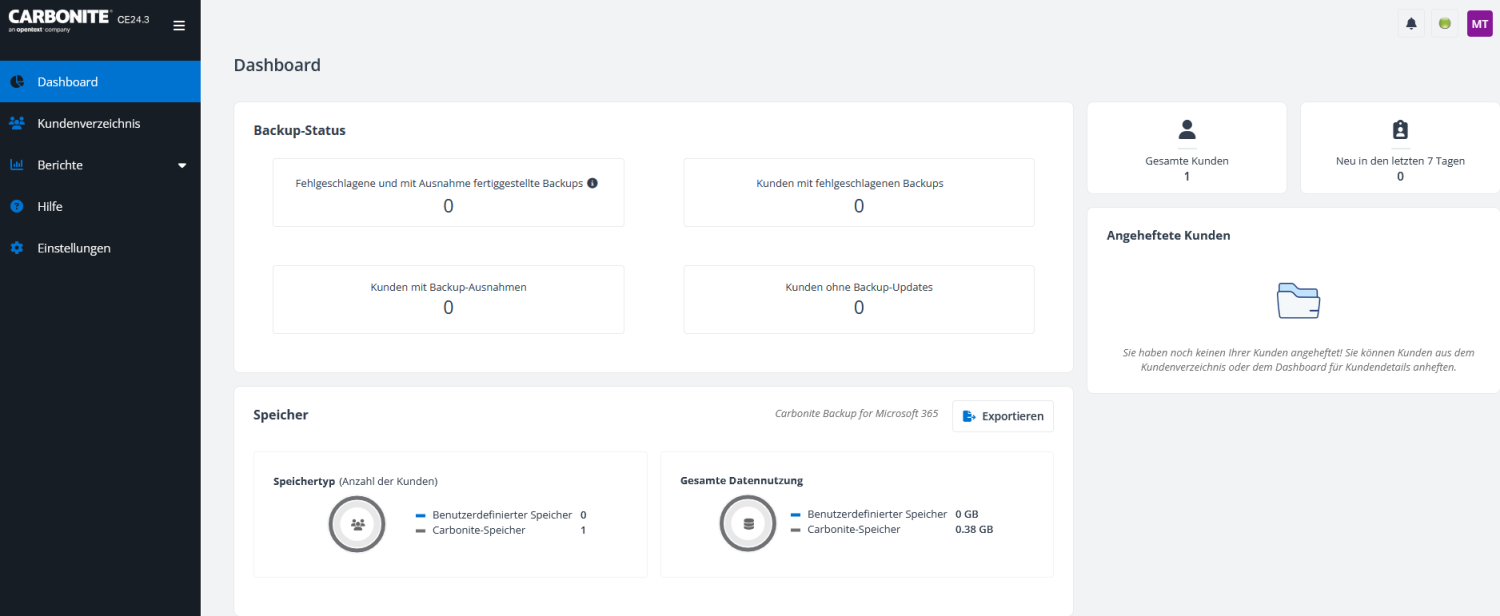1500x616 pixels.
Task: Click the Berichte bar chart icon
Action: coord(16,164)
